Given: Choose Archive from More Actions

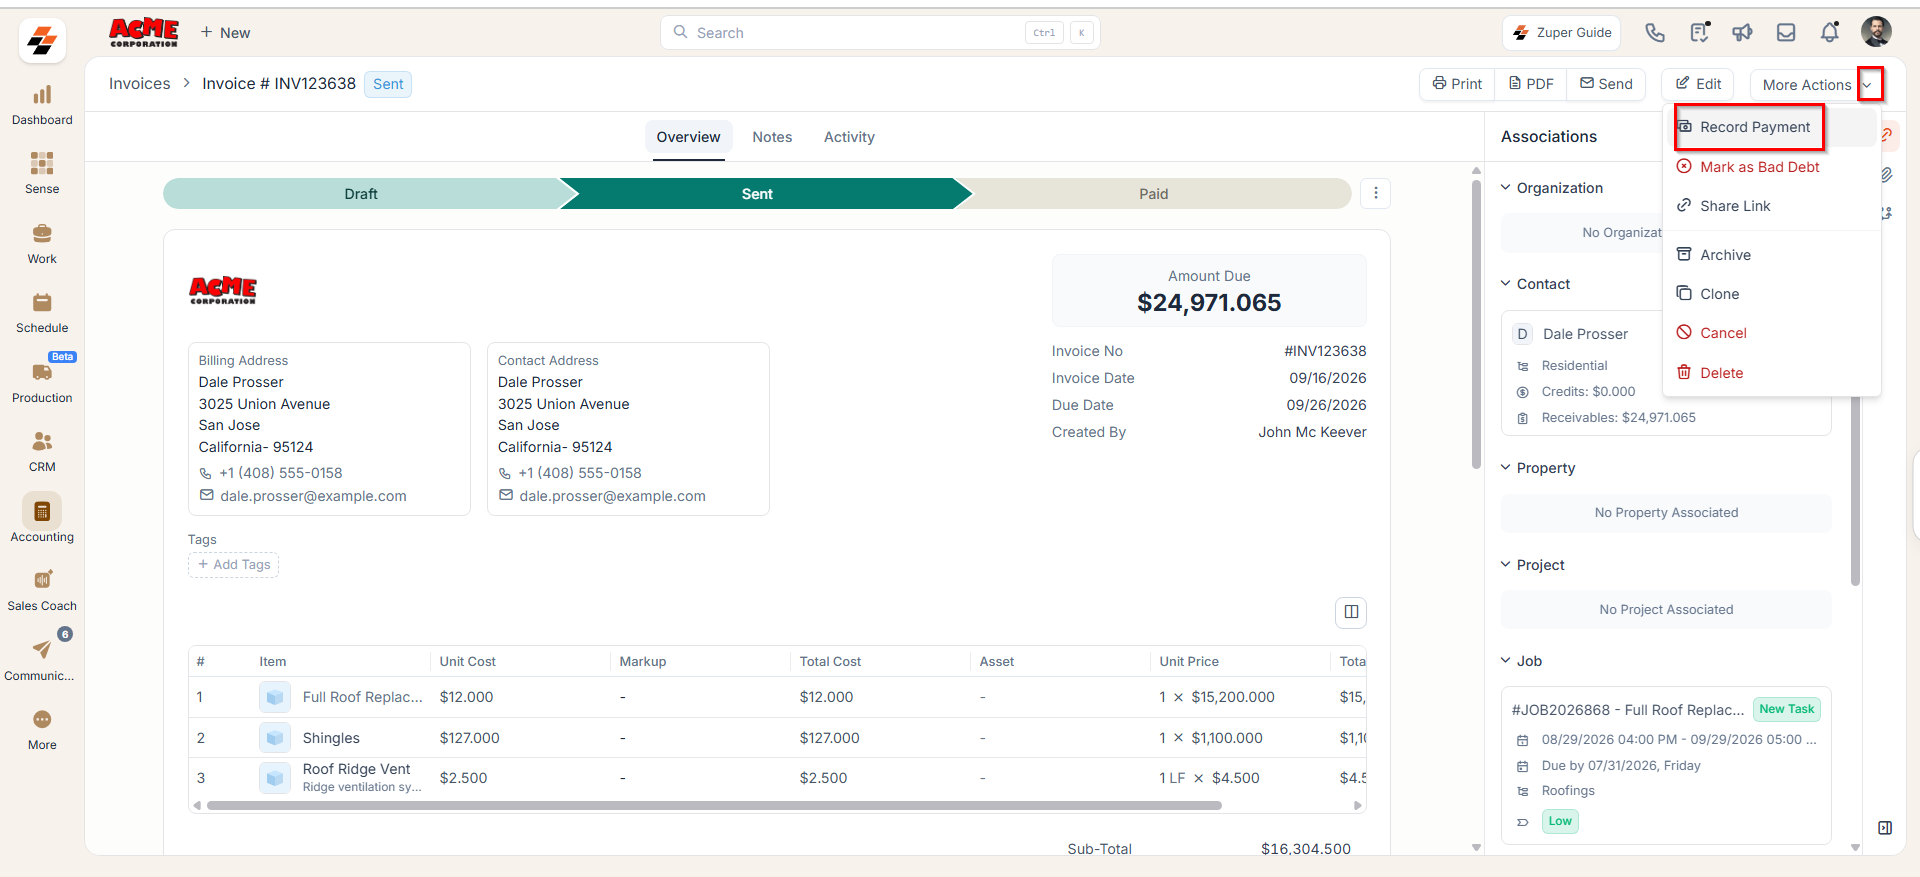Looking at the screenshot, I should pos(1725,255).
